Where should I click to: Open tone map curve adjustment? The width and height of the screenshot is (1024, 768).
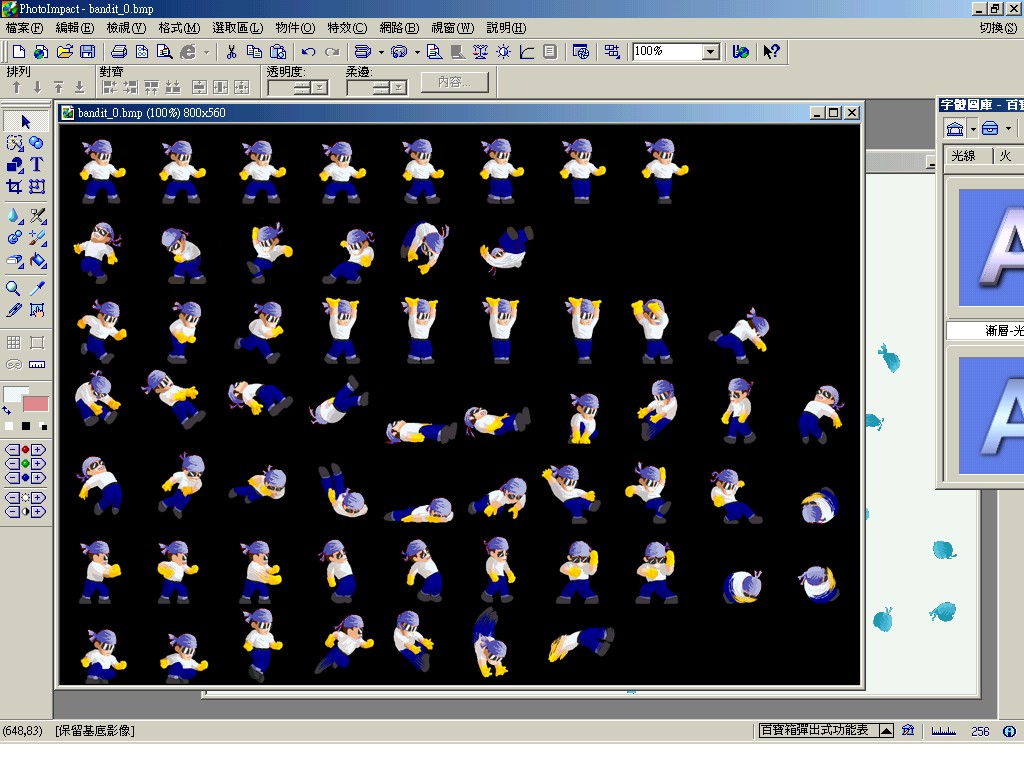(x=526, y=52)
